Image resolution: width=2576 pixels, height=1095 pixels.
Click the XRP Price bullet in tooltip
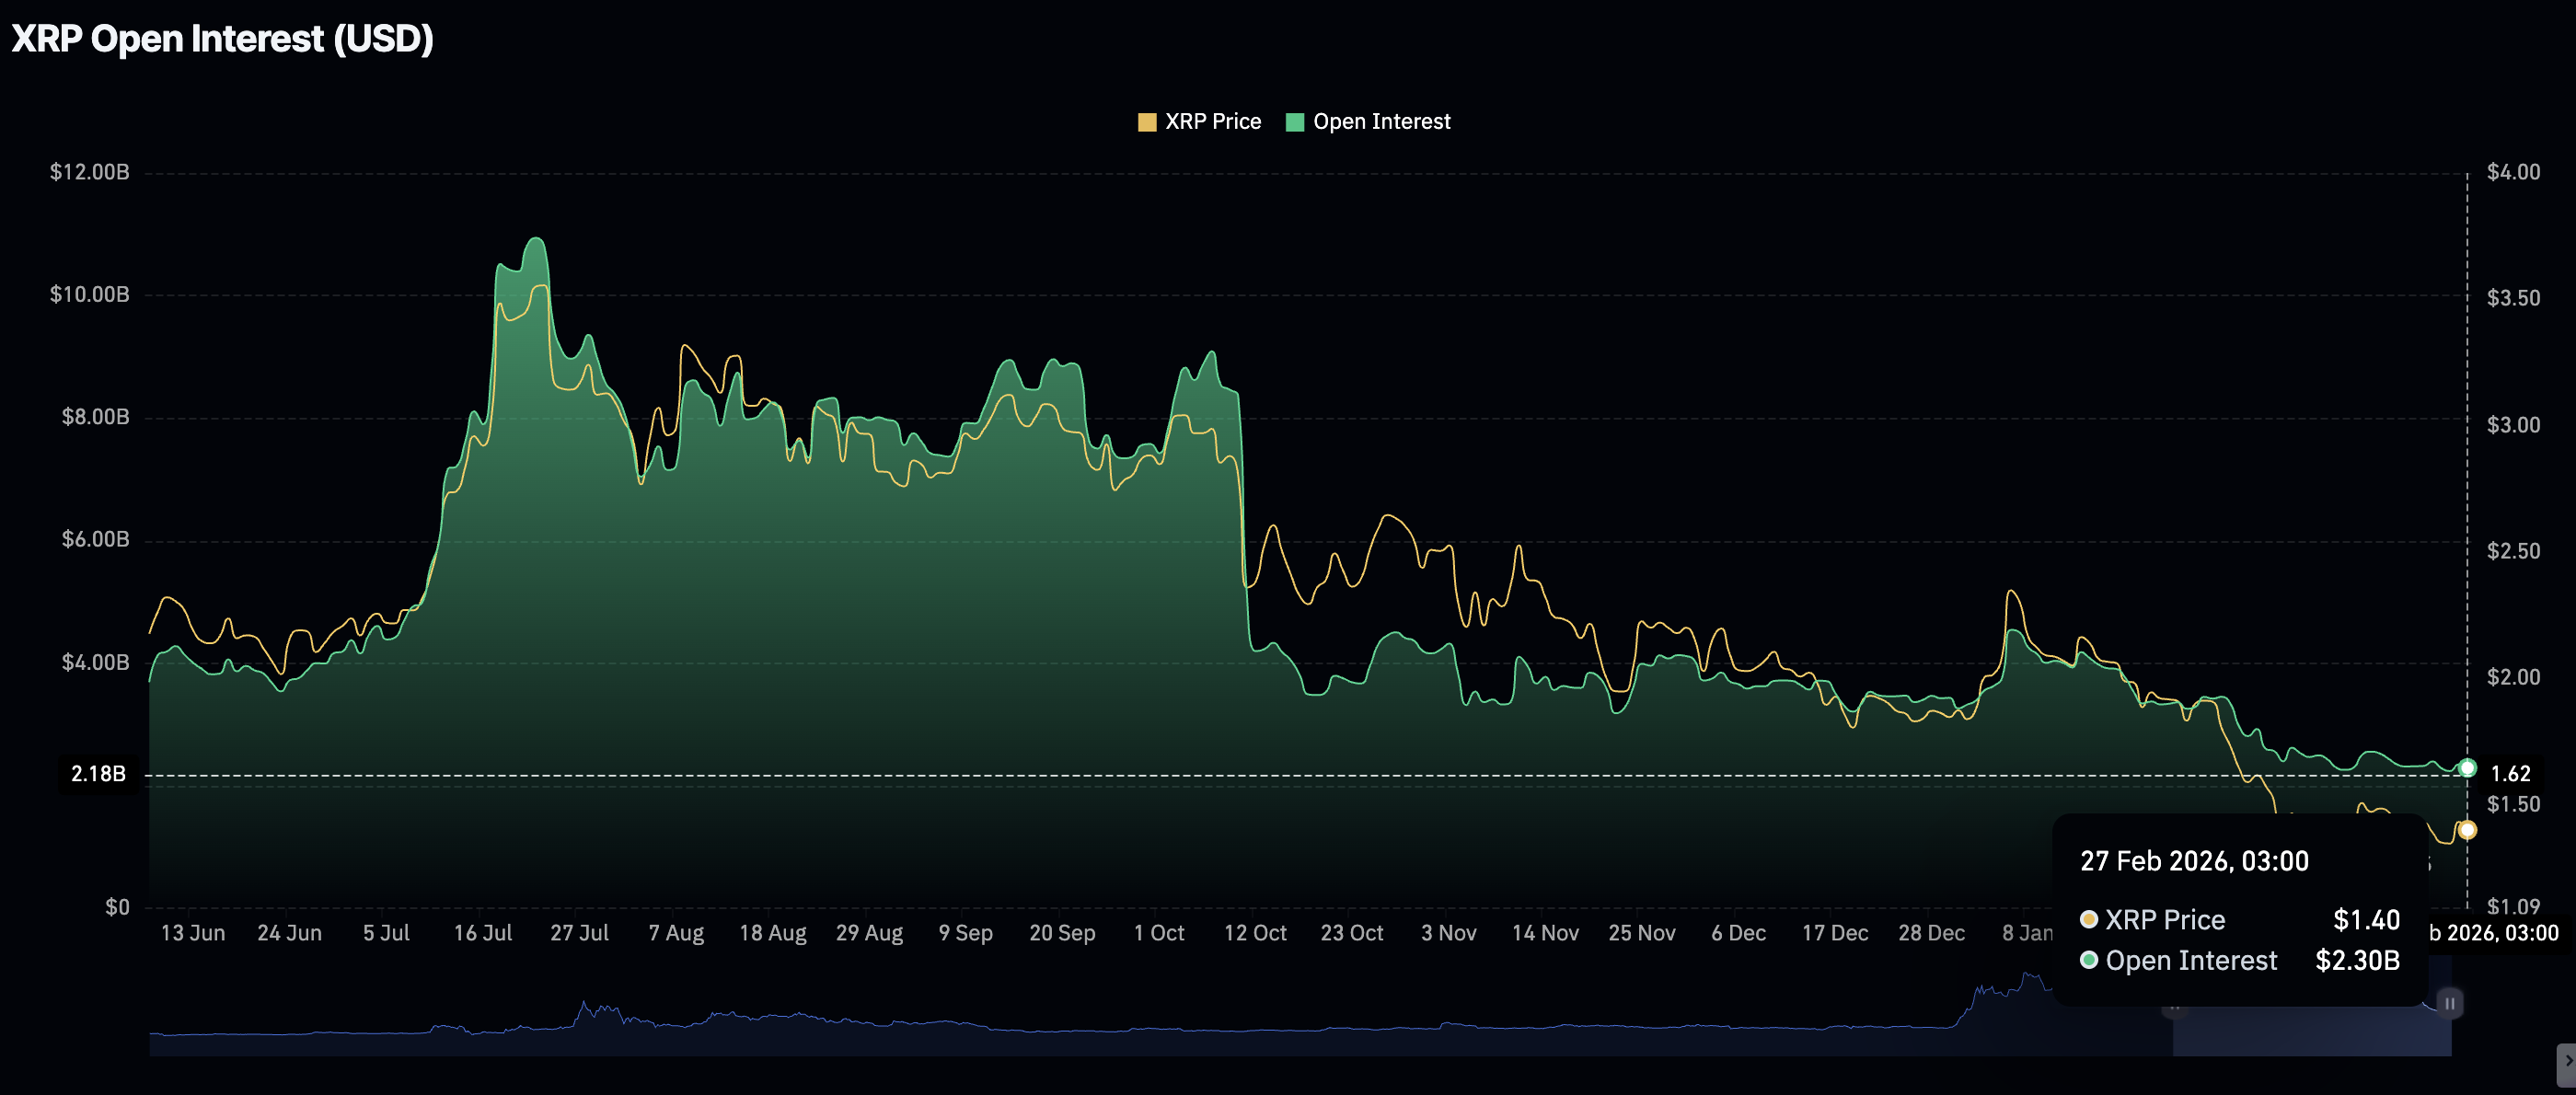pos(2089,920)
